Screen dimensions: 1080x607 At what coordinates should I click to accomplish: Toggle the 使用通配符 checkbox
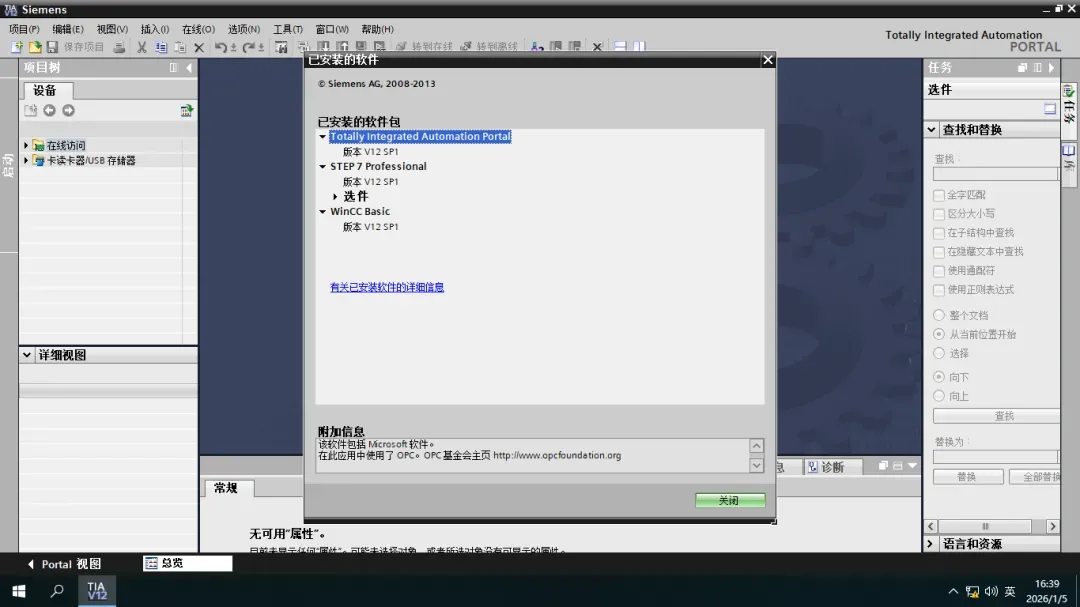coord(939,271)
